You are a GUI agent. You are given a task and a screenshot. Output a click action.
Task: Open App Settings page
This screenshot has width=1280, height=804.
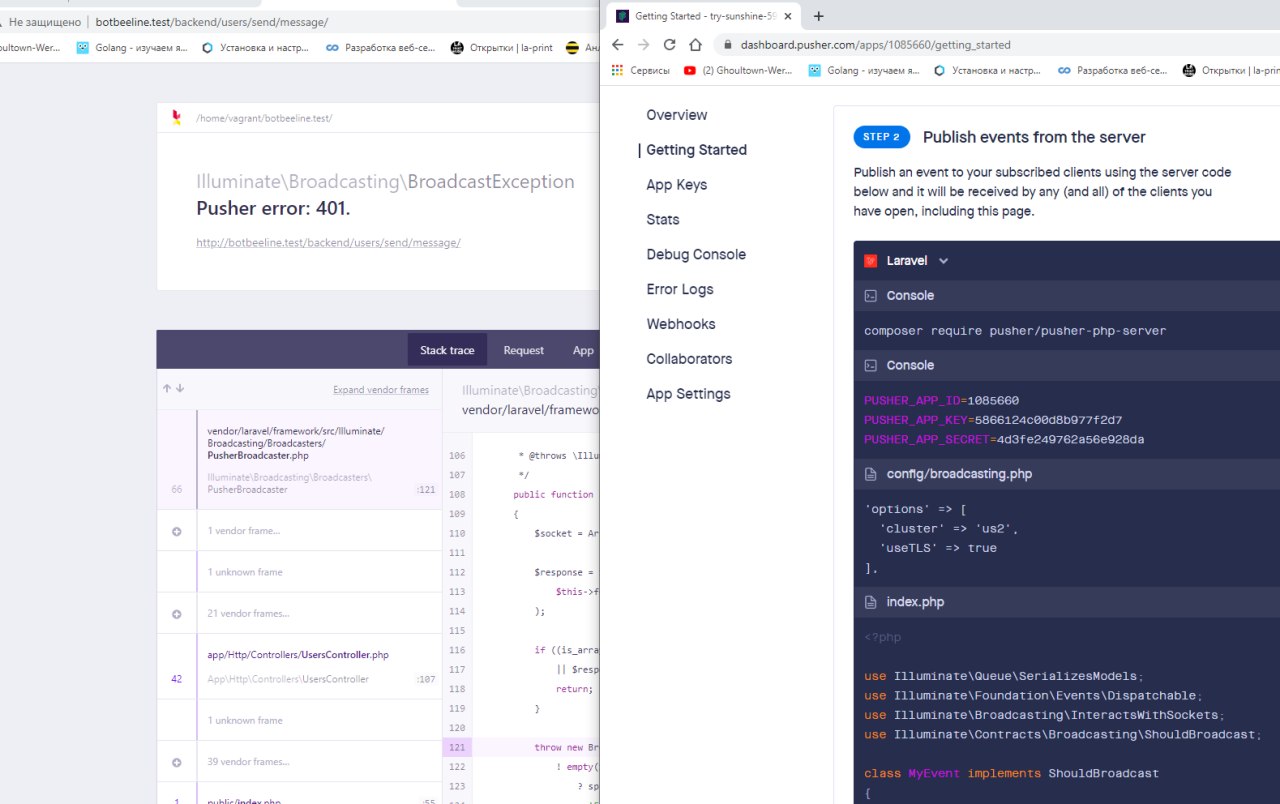coord(688,394)
